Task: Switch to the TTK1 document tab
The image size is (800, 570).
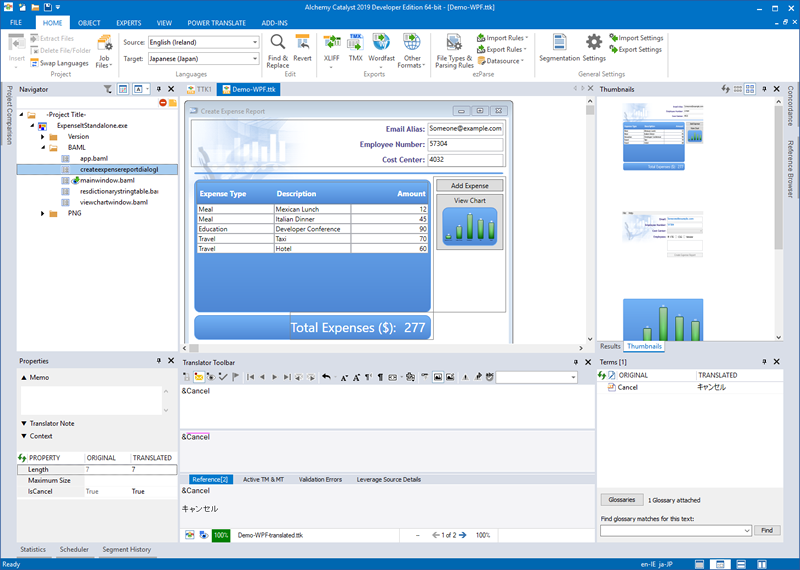Action: pyautogui.click(x=199, y=89)
